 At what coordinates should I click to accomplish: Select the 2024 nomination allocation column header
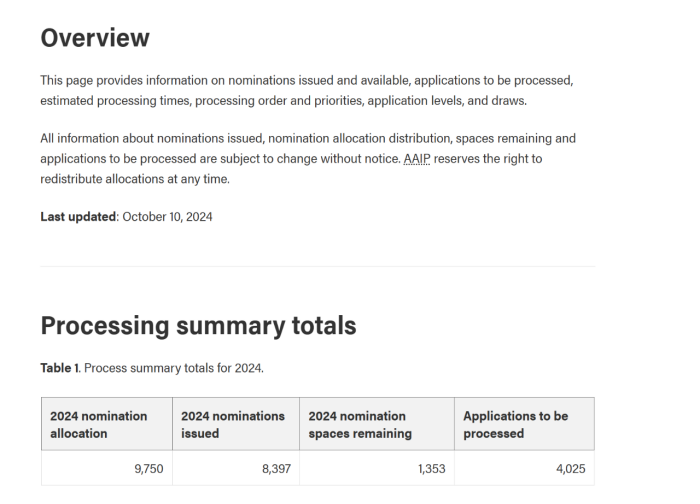(99, 424)
